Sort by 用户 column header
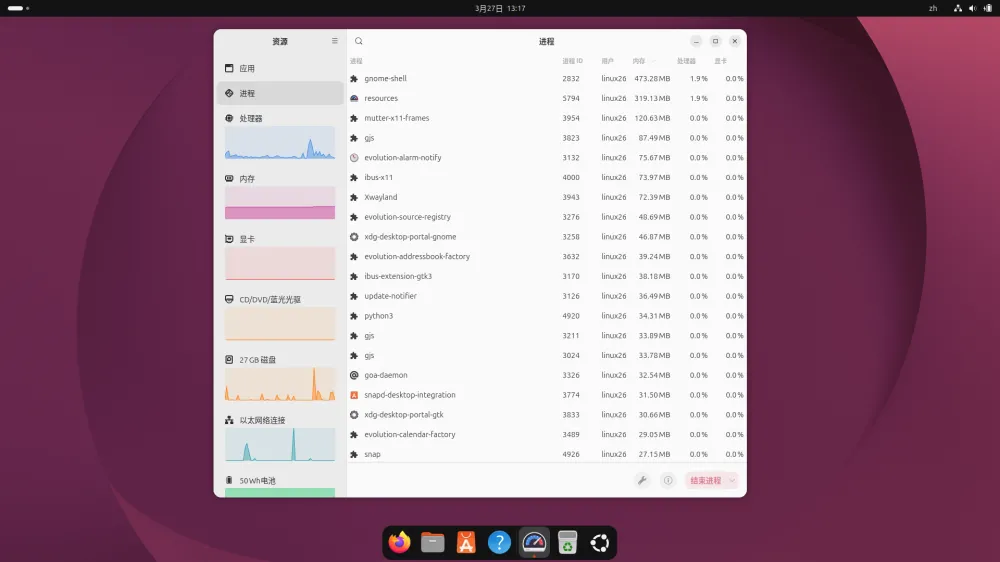This screenshot has width=1000, height=562. pos(607,61)
